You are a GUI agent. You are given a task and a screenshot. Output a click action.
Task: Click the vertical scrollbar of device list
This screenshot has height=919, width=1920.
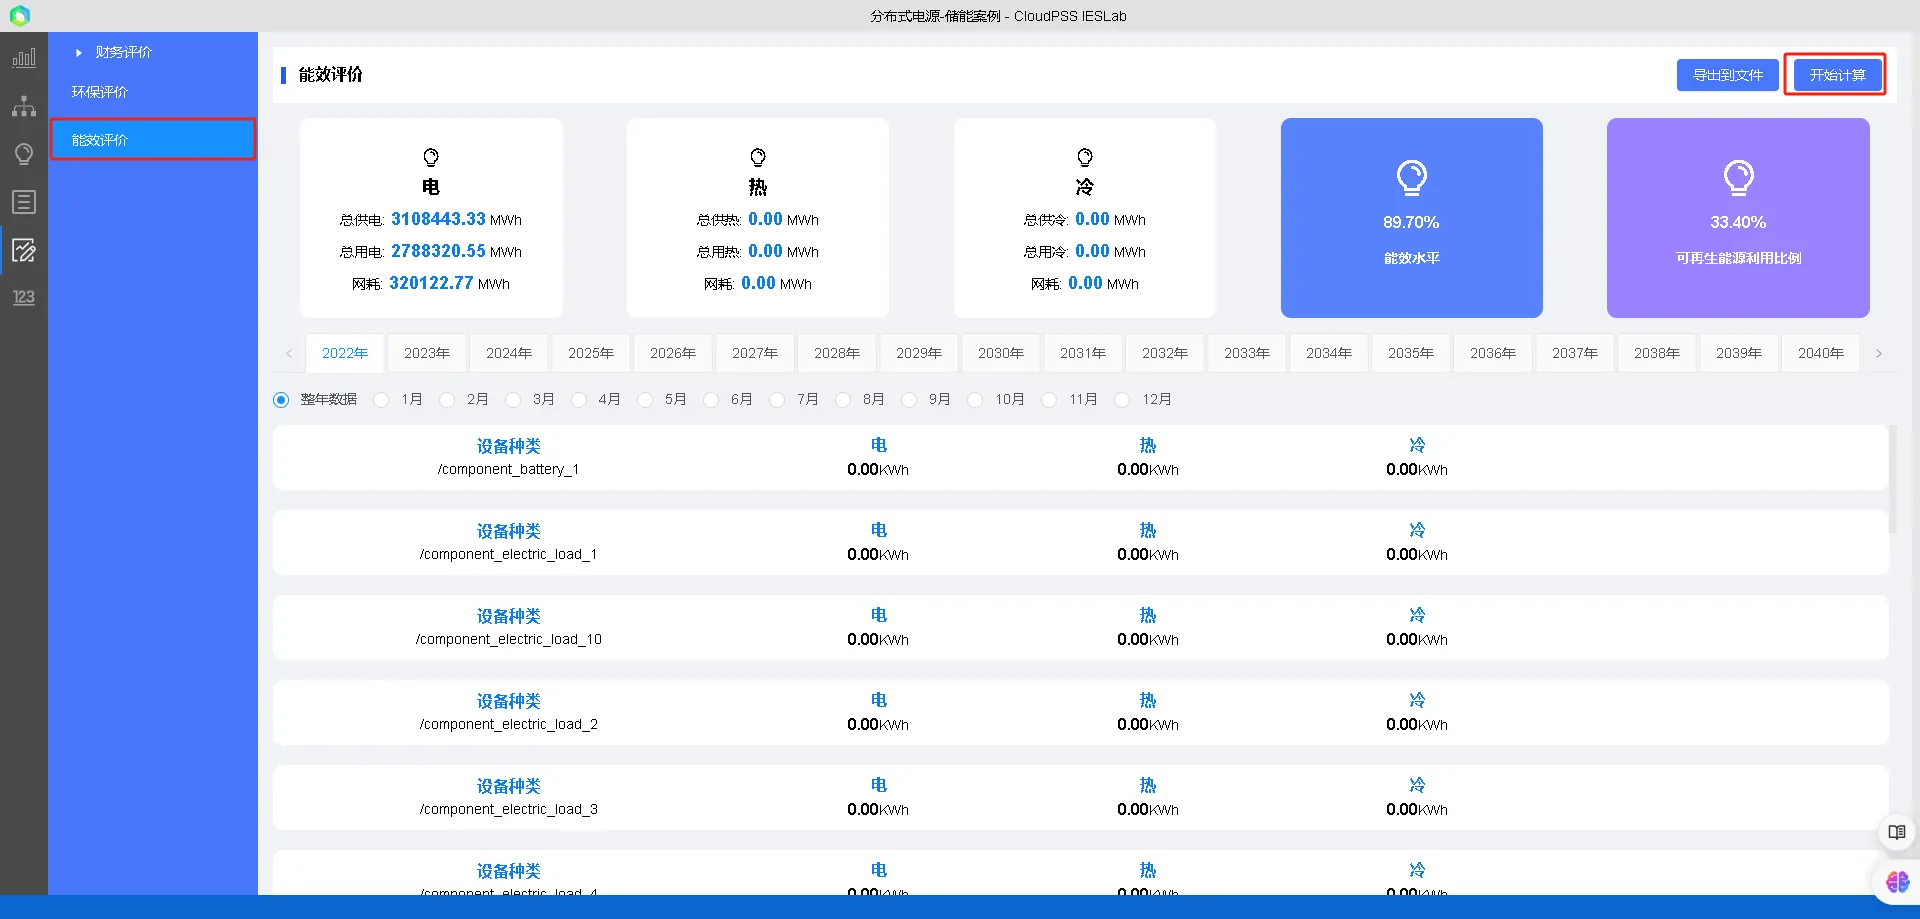click(1892, 480)
